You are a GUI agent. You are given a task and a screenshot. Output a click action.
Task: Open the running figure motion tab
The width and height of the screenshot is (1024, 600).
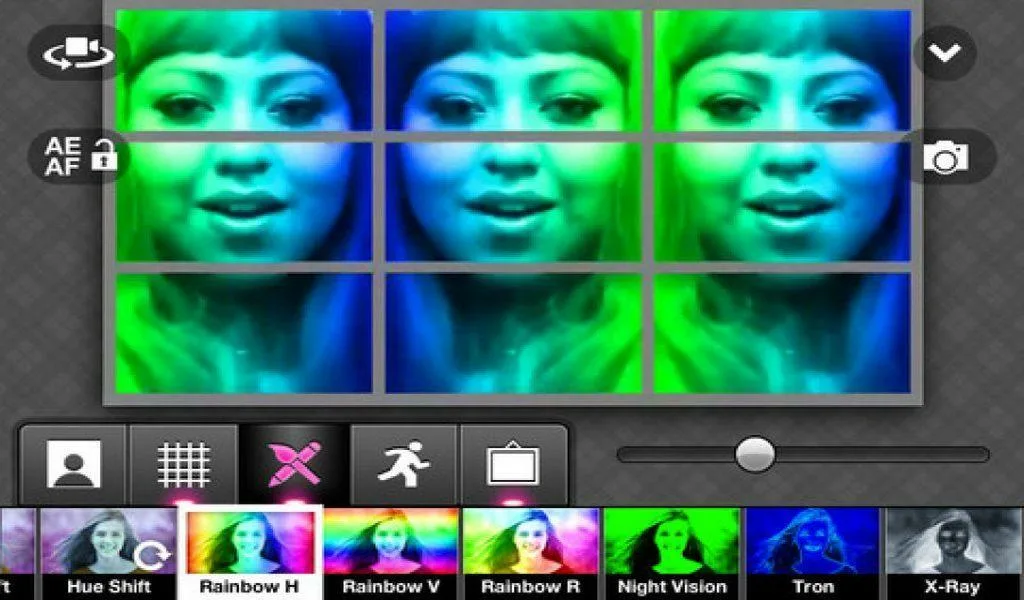coord(404,464)
